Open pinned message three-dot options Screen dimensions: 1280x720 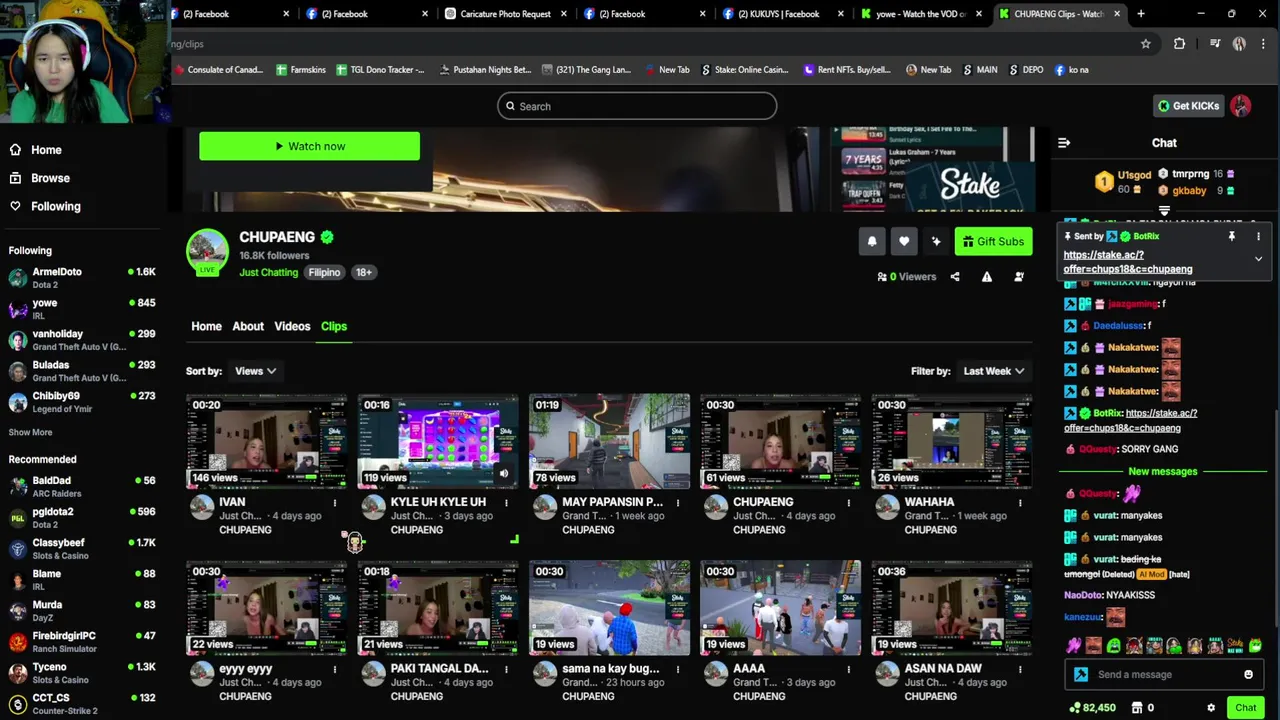click(x=1258, y=236)
